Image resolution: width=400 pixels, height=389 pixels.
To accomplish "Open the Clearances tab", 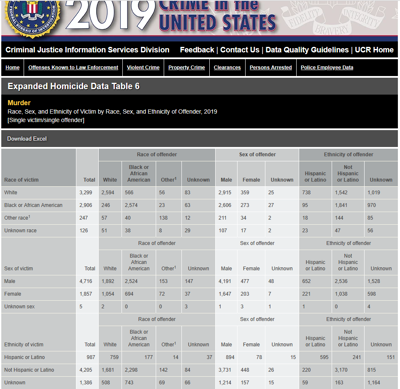I will (x=227, y=68).
